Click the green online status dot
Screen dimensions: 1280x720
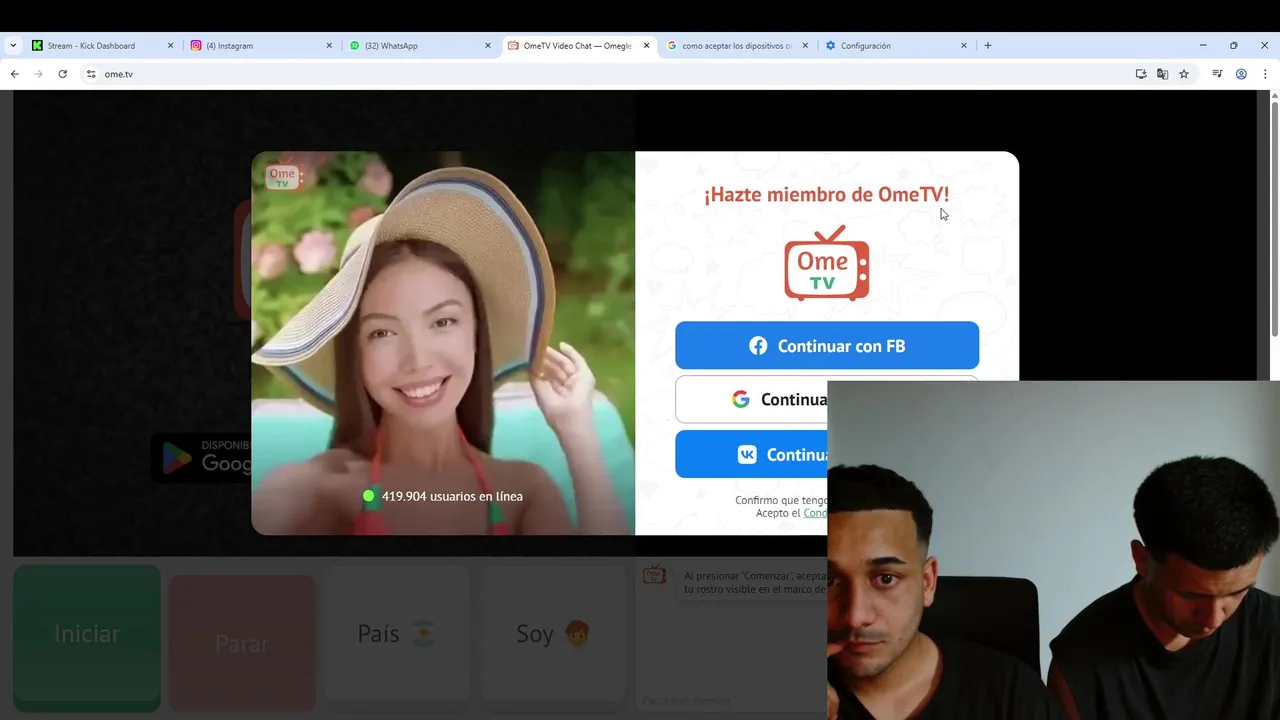tap(369, 496)
